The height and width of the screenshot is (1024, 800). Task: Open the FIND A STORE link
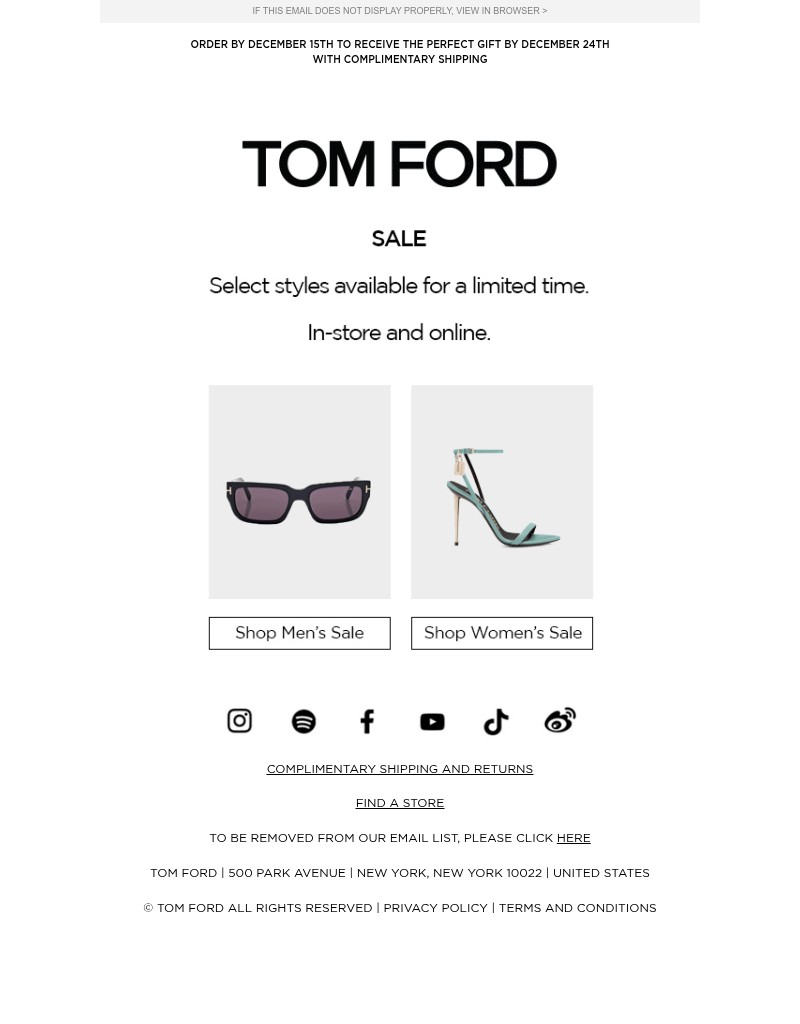click(400, 803)
